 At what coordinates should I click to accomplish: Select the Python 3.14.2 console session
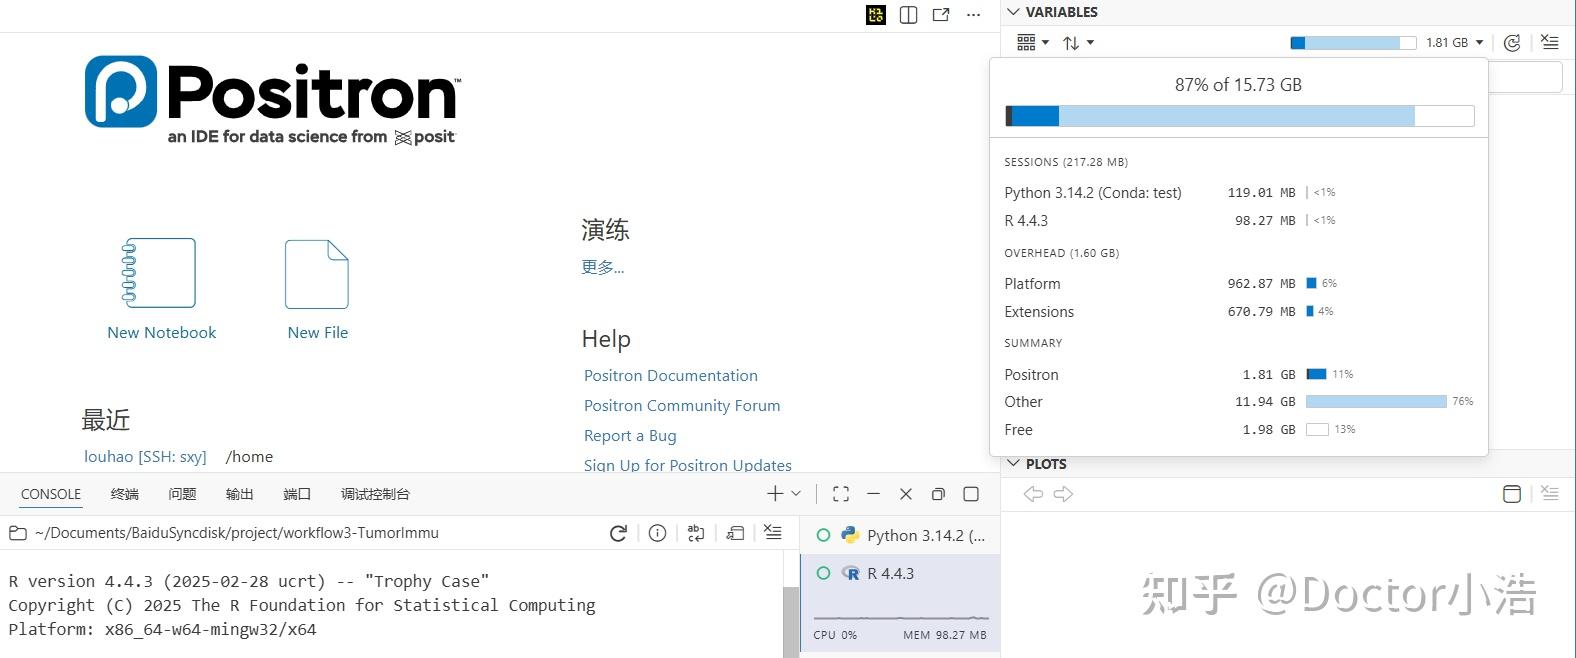point(900,535)
